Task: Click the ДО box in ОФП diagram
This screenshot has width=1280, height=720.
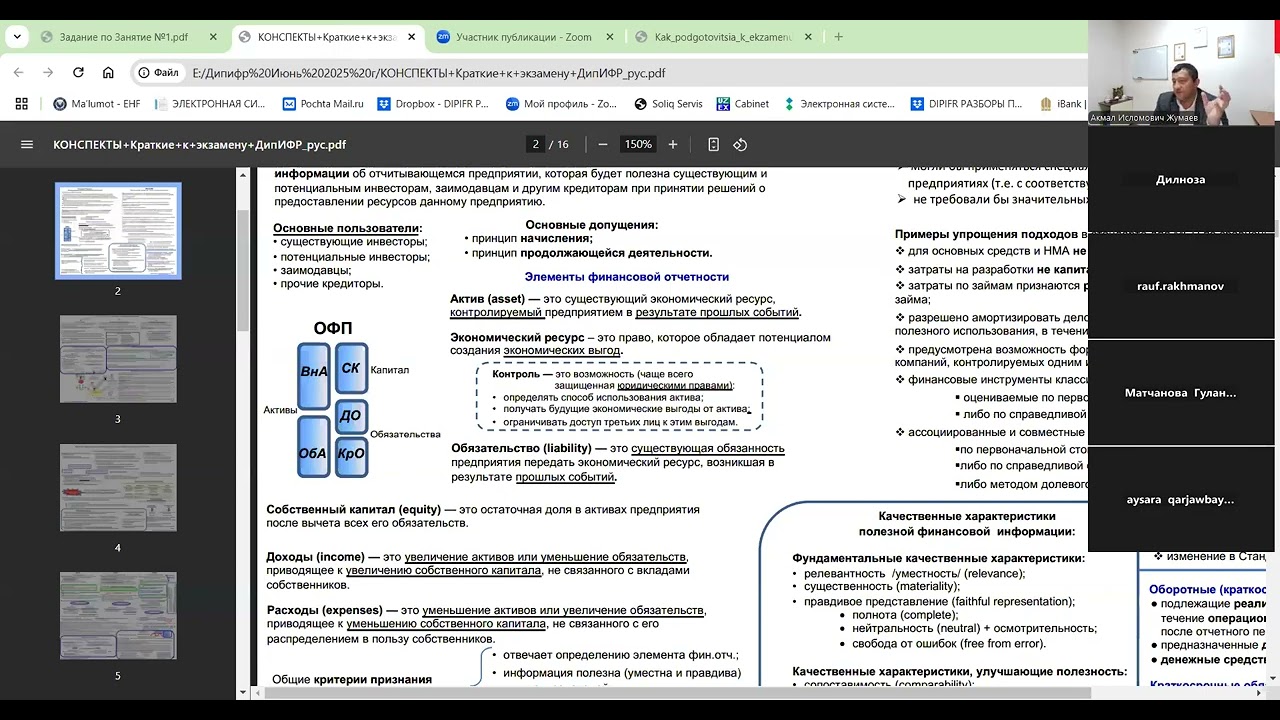Action: click(351, 415)
